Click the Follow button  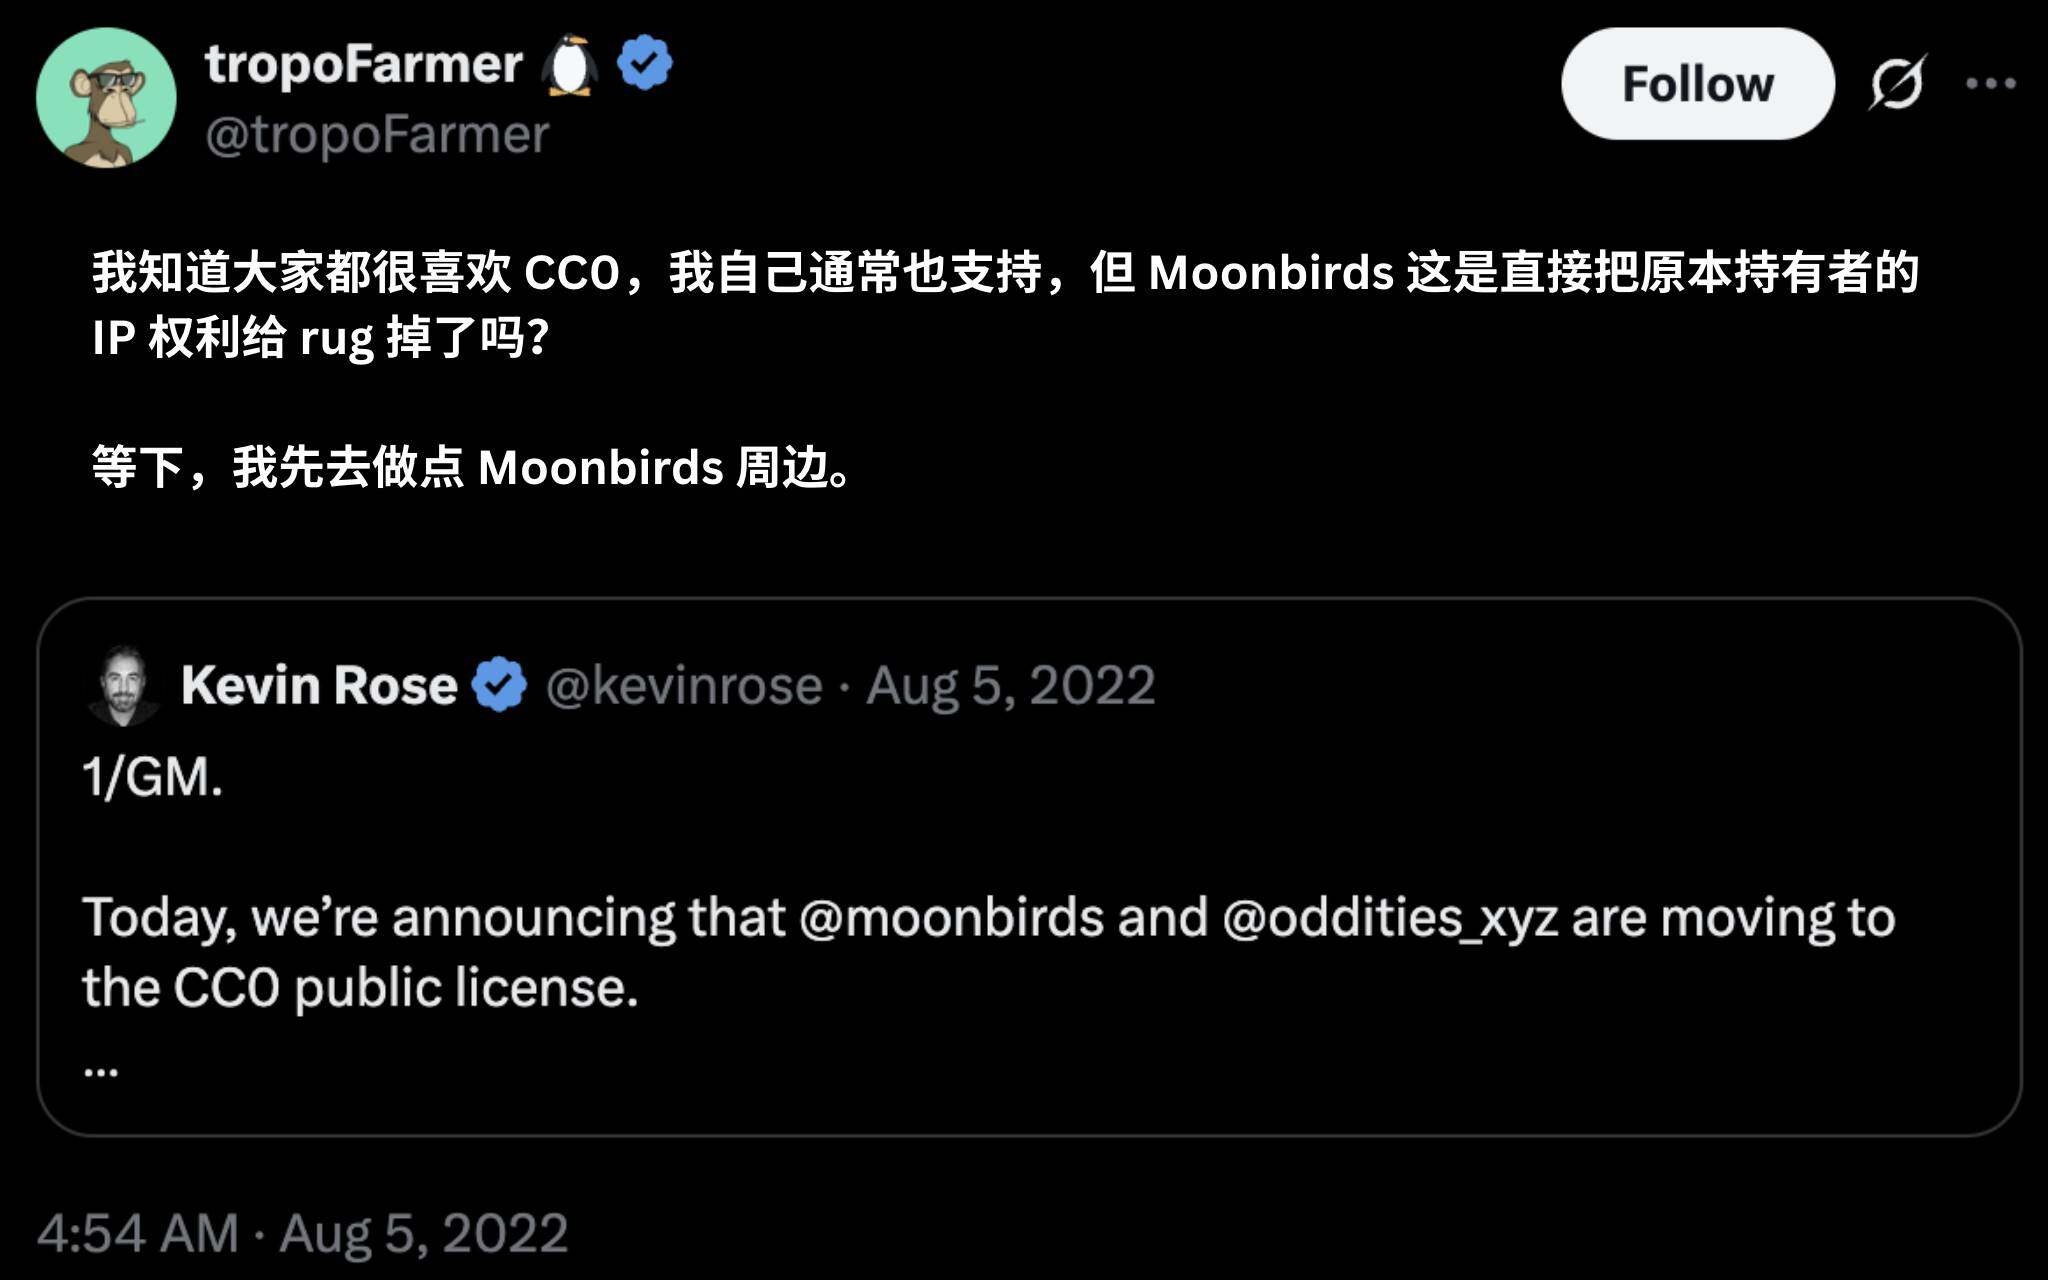click(1698, 84)
